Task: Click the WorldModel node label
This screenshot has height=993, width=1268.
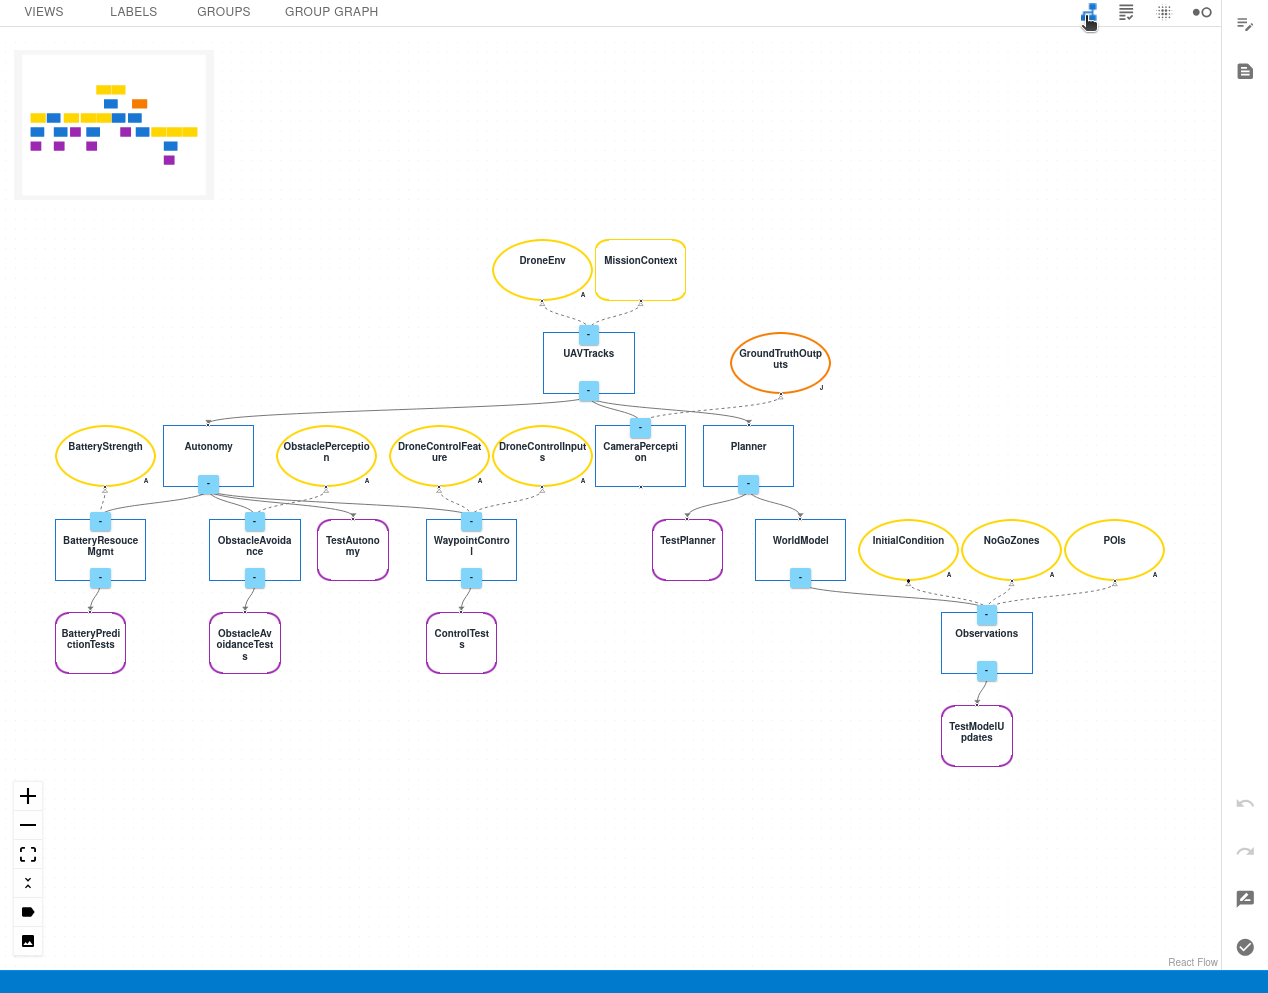Action: coord(800,540)
